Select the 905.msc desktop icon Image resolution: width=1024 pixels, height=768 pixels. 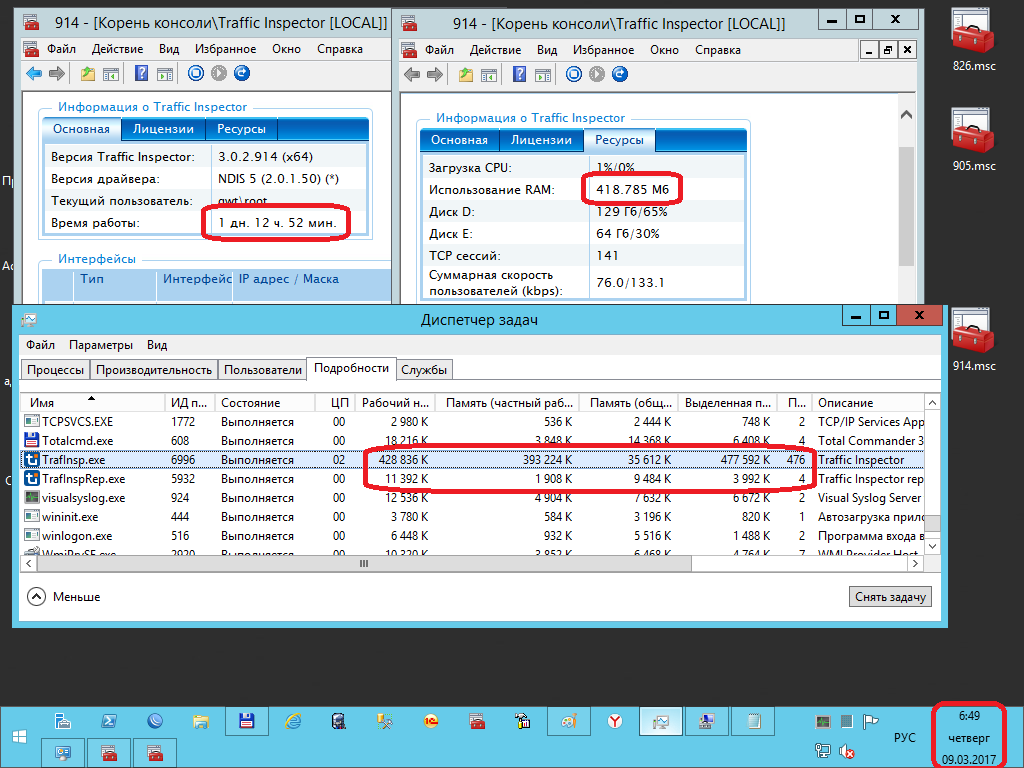(974, 140)
